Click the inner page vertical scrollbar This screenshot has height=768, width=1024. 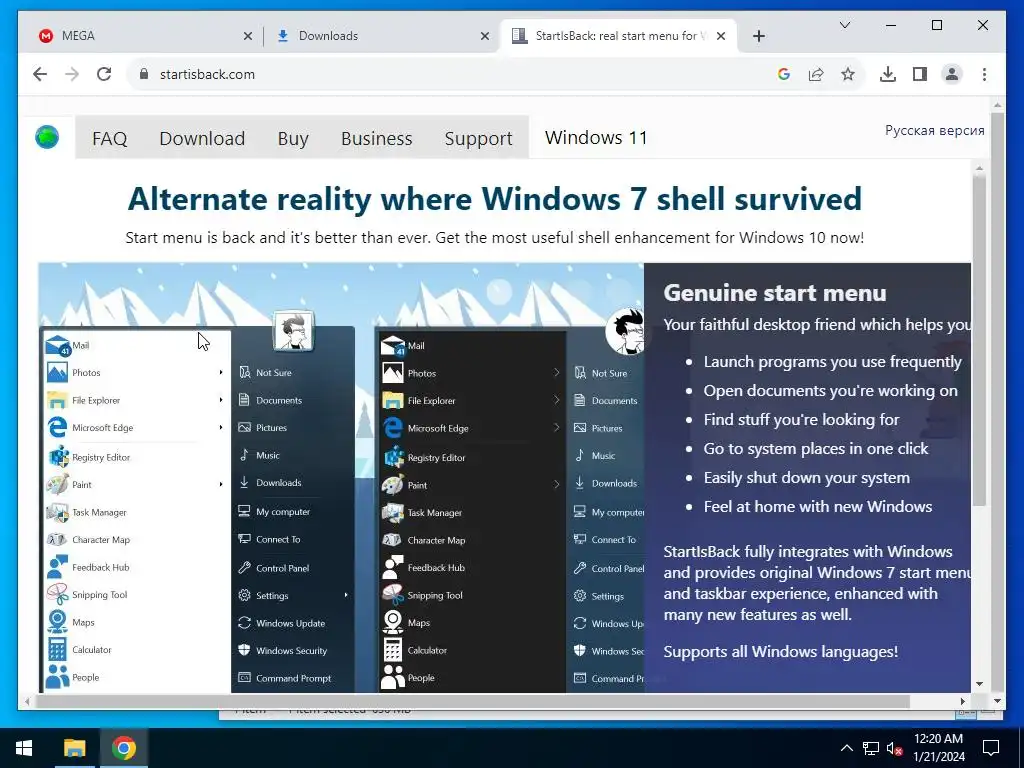[979, 340]
